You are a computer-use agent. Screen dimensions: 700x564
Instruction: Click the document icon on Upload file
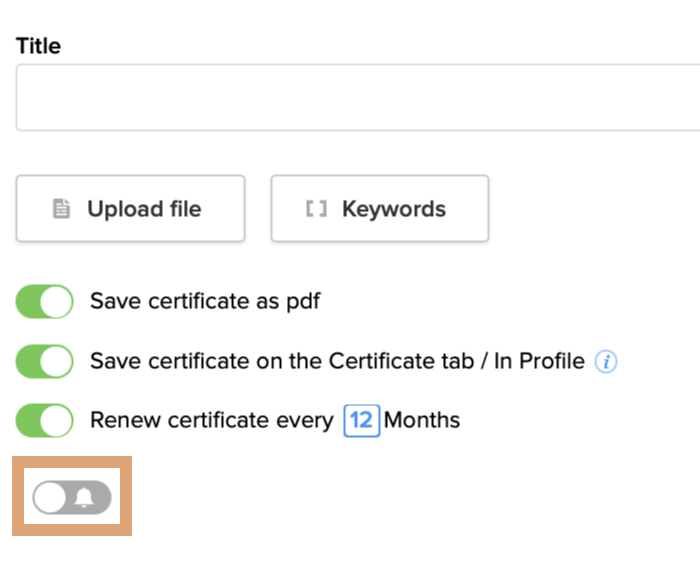tap(62, 209)
